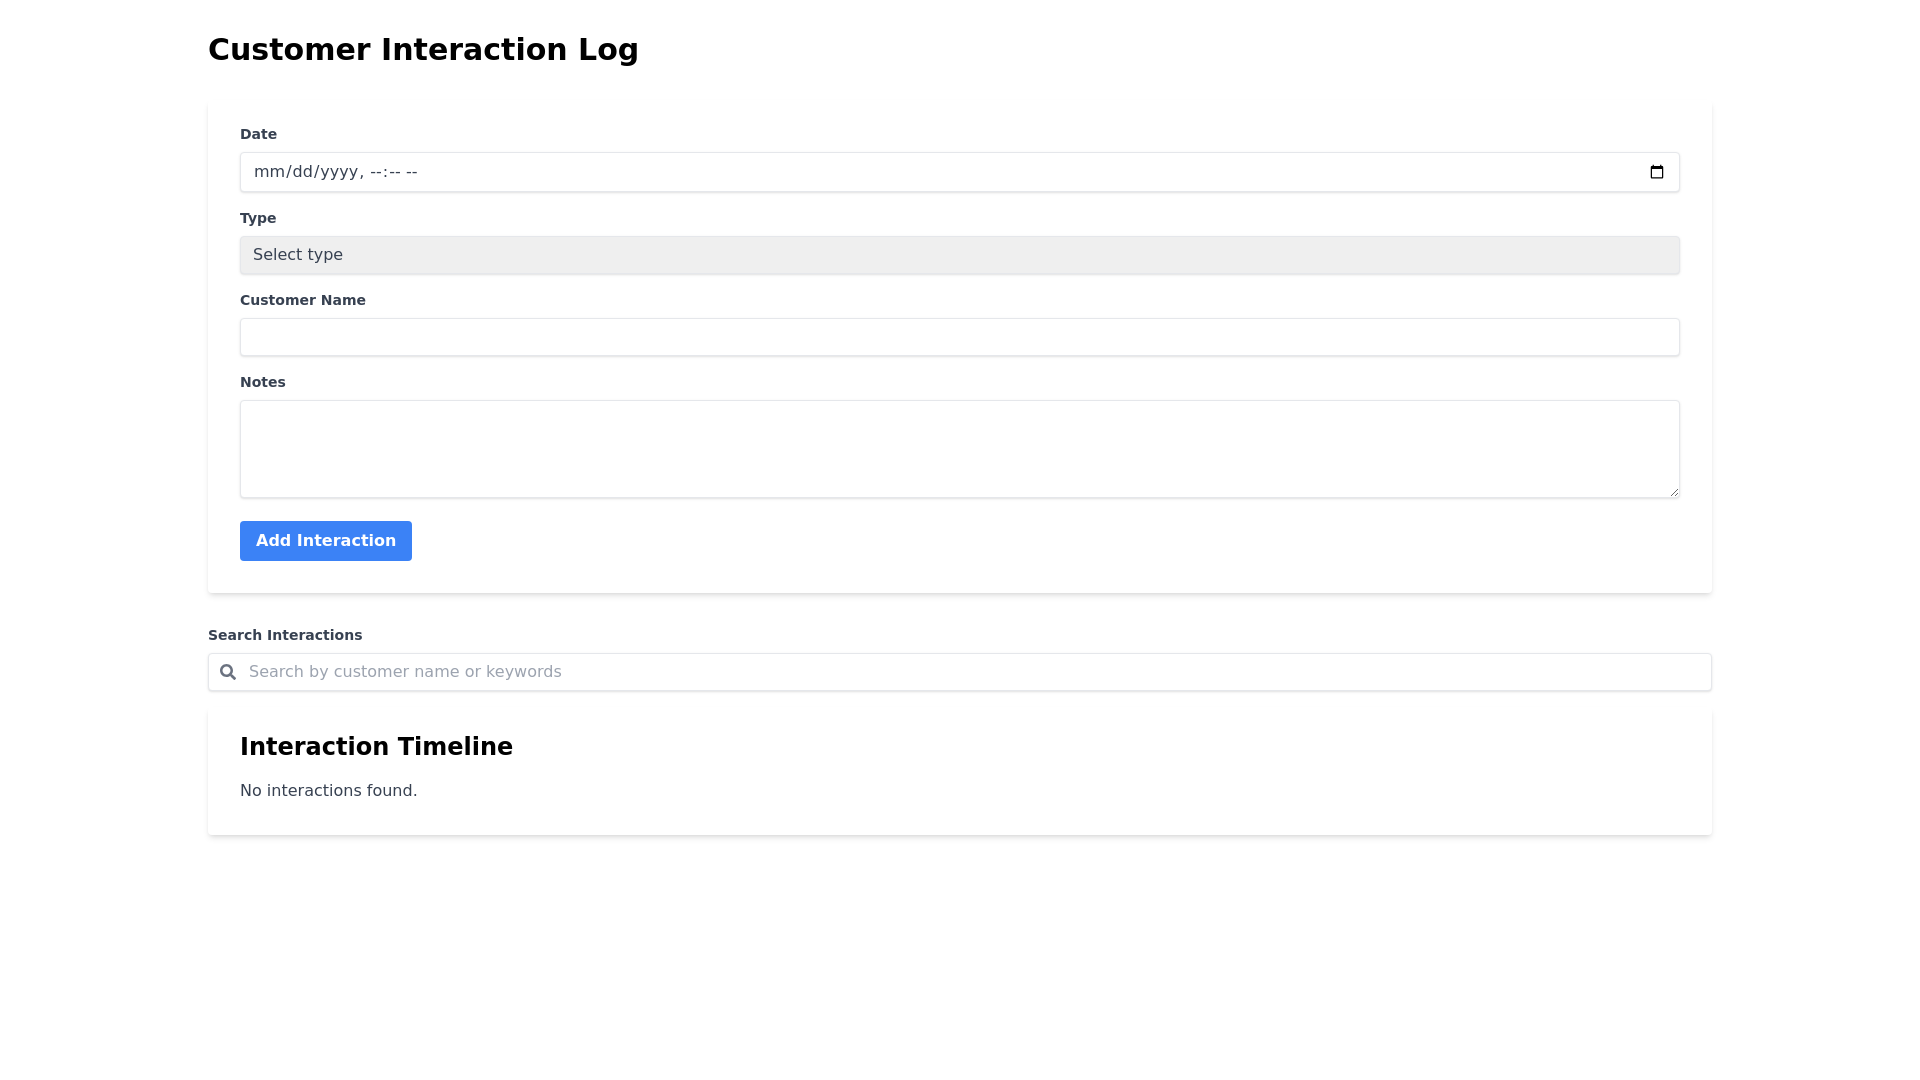Click the Customer Name label
Viewport: 1920px width, 1080px height.
click(x=302, y=300)
